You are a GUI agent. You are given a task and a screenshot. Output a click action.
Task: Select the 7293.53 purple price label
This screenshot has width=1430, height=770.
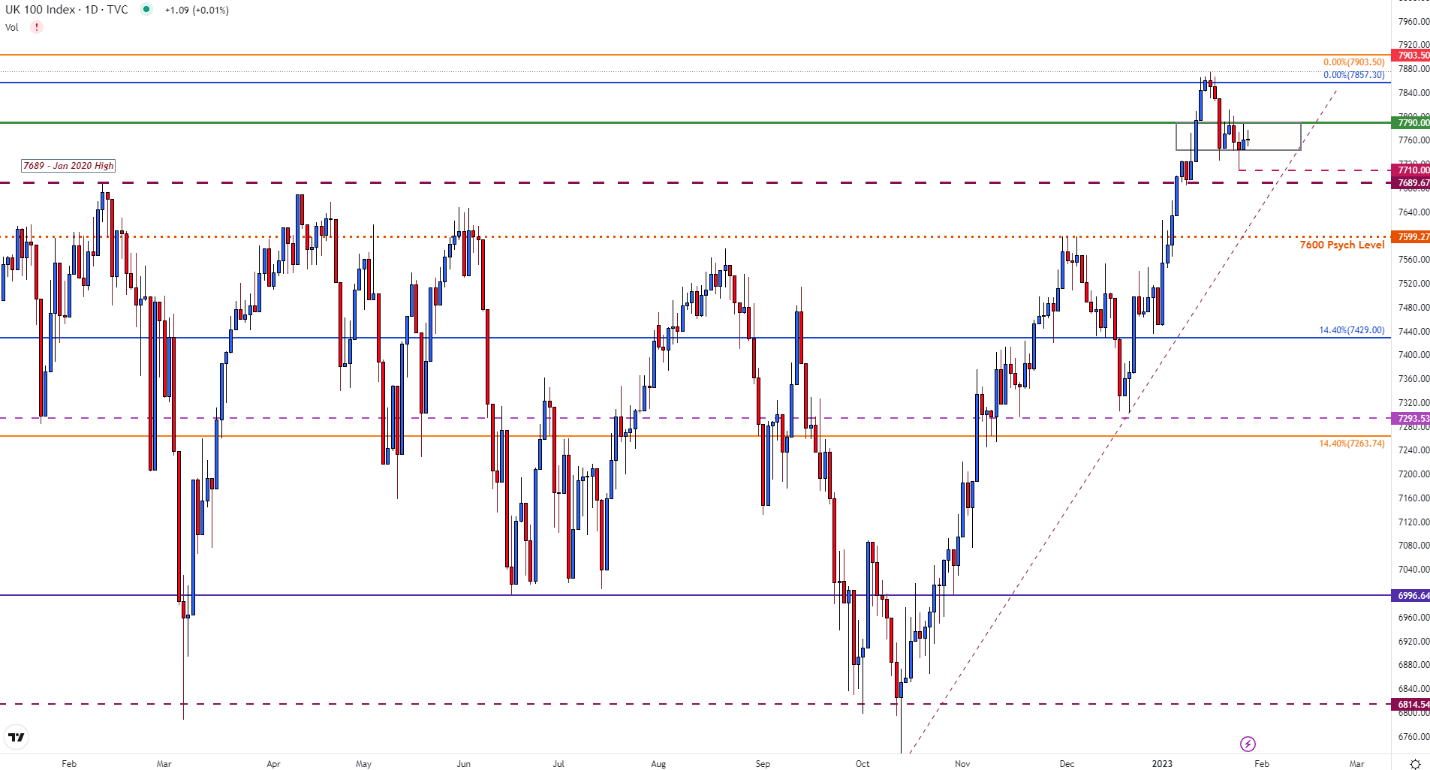click(1411, 418)
